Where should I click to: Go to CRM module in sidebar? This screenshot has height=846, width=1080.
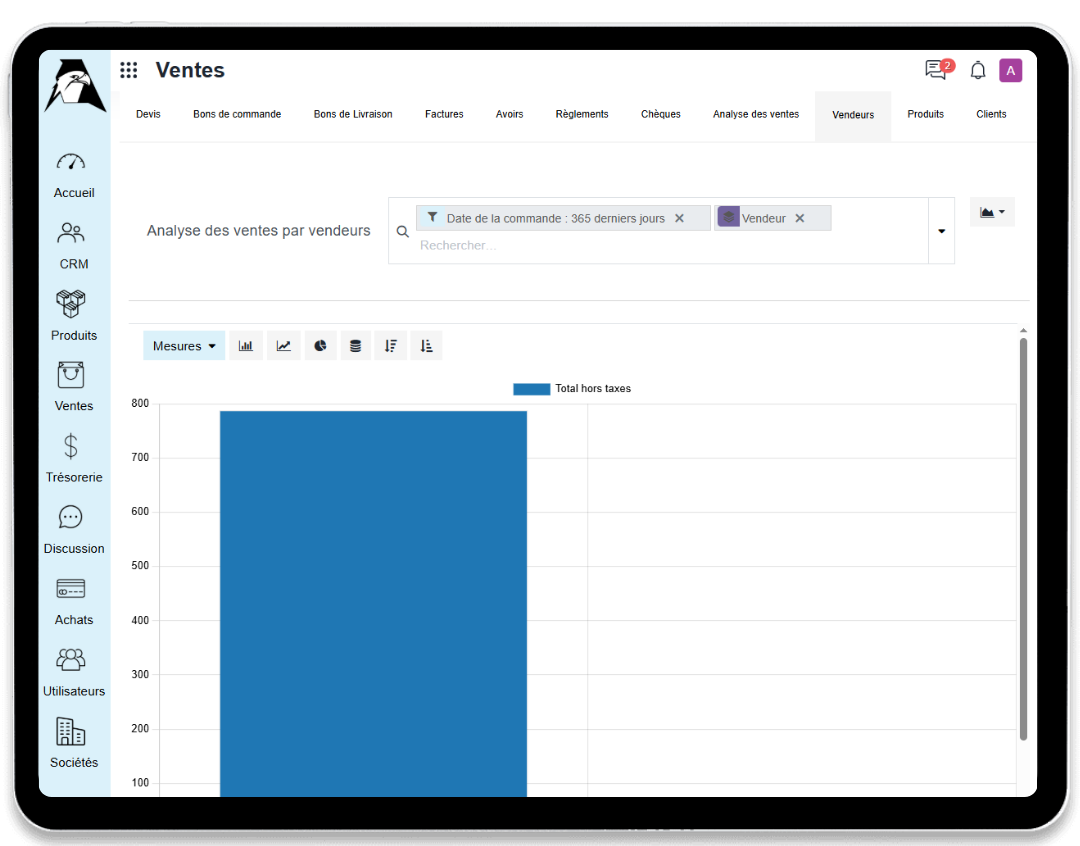(74, 246)
